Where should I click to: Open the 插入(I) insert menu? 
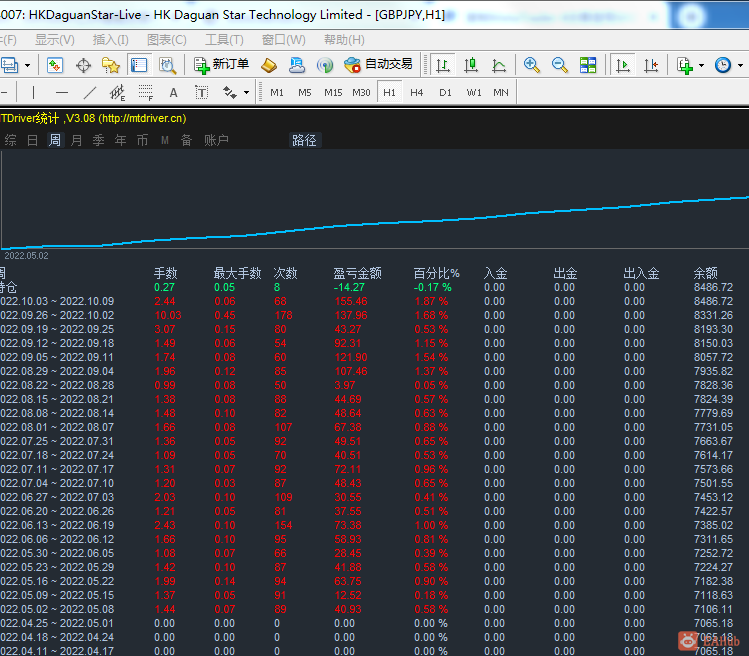[110, 40]
